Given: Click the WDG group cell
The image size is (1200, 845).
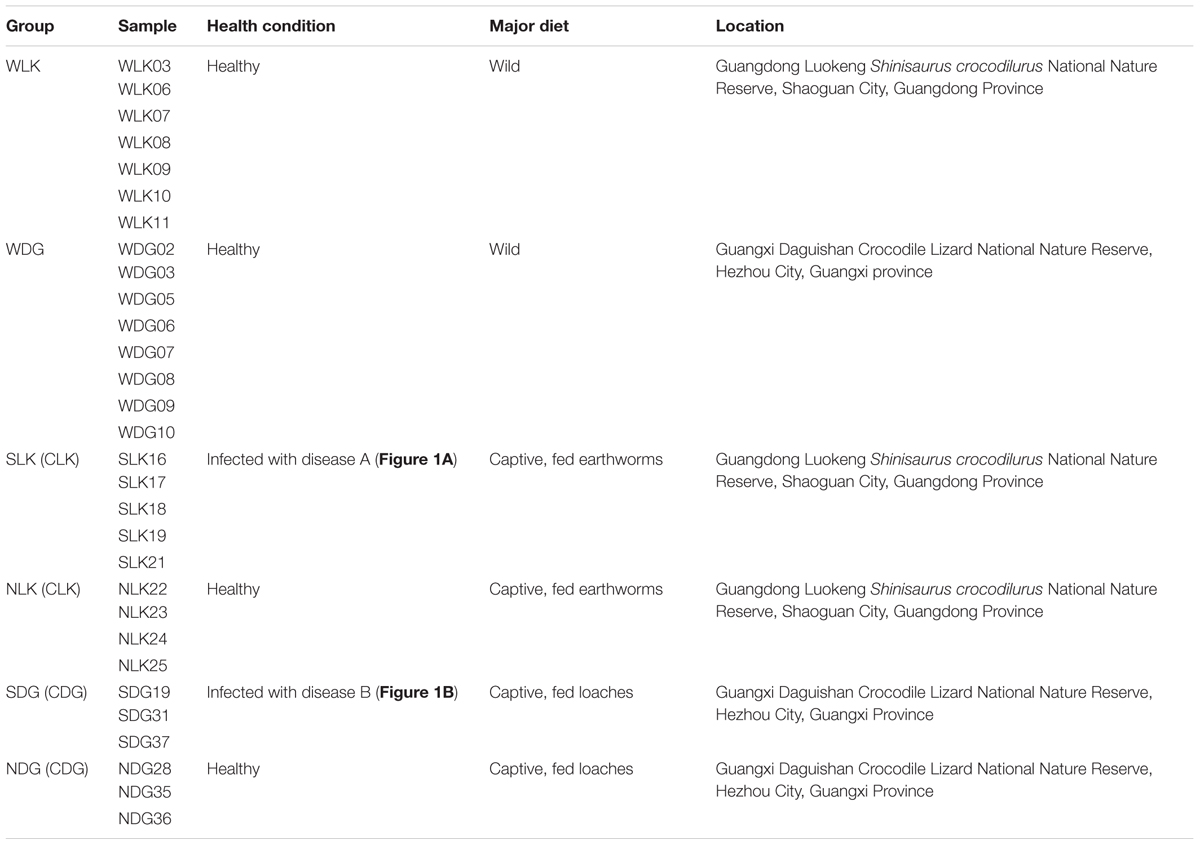Looking at the screenshot, I should (26, 250).
